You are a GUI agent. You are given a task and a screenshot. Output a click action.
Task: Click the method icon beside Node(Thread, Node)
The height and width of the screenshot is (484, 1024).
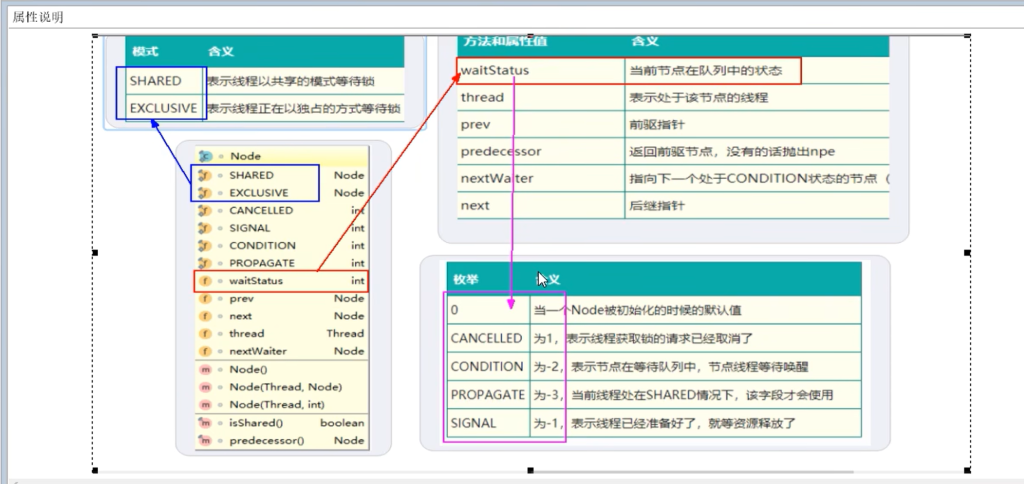coord(205,387)
